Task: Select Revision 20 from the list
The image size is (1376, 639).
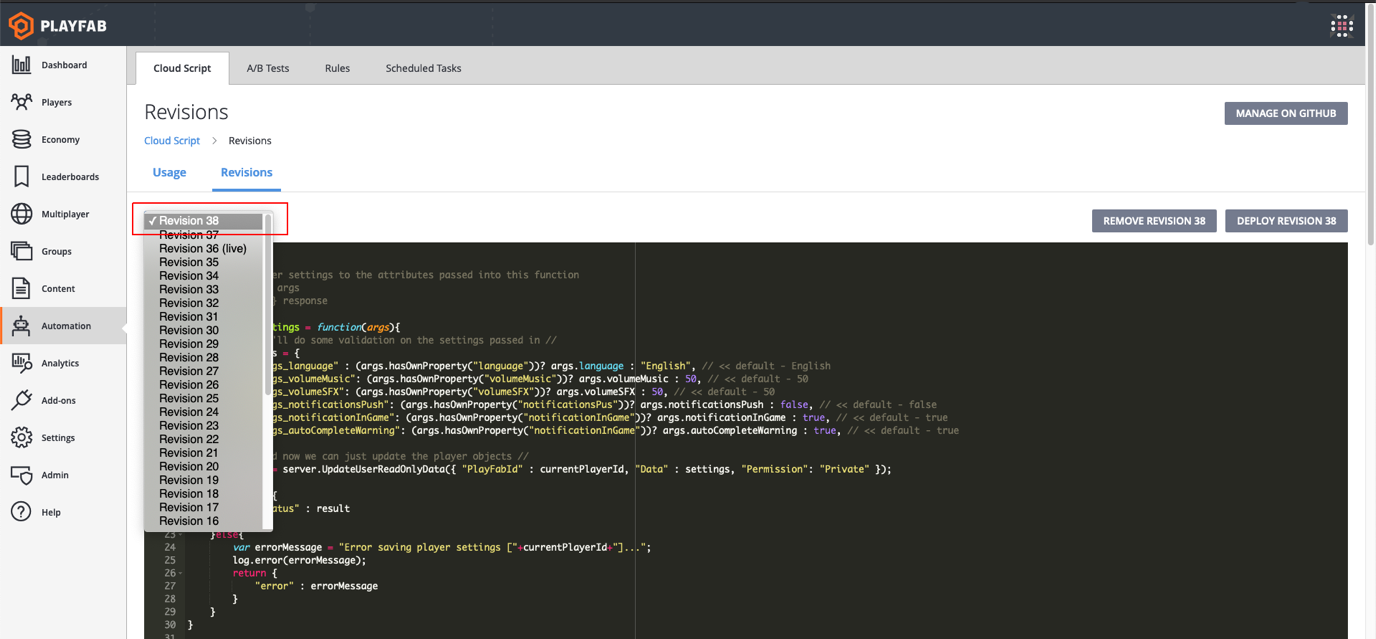Action: (203, 466)
